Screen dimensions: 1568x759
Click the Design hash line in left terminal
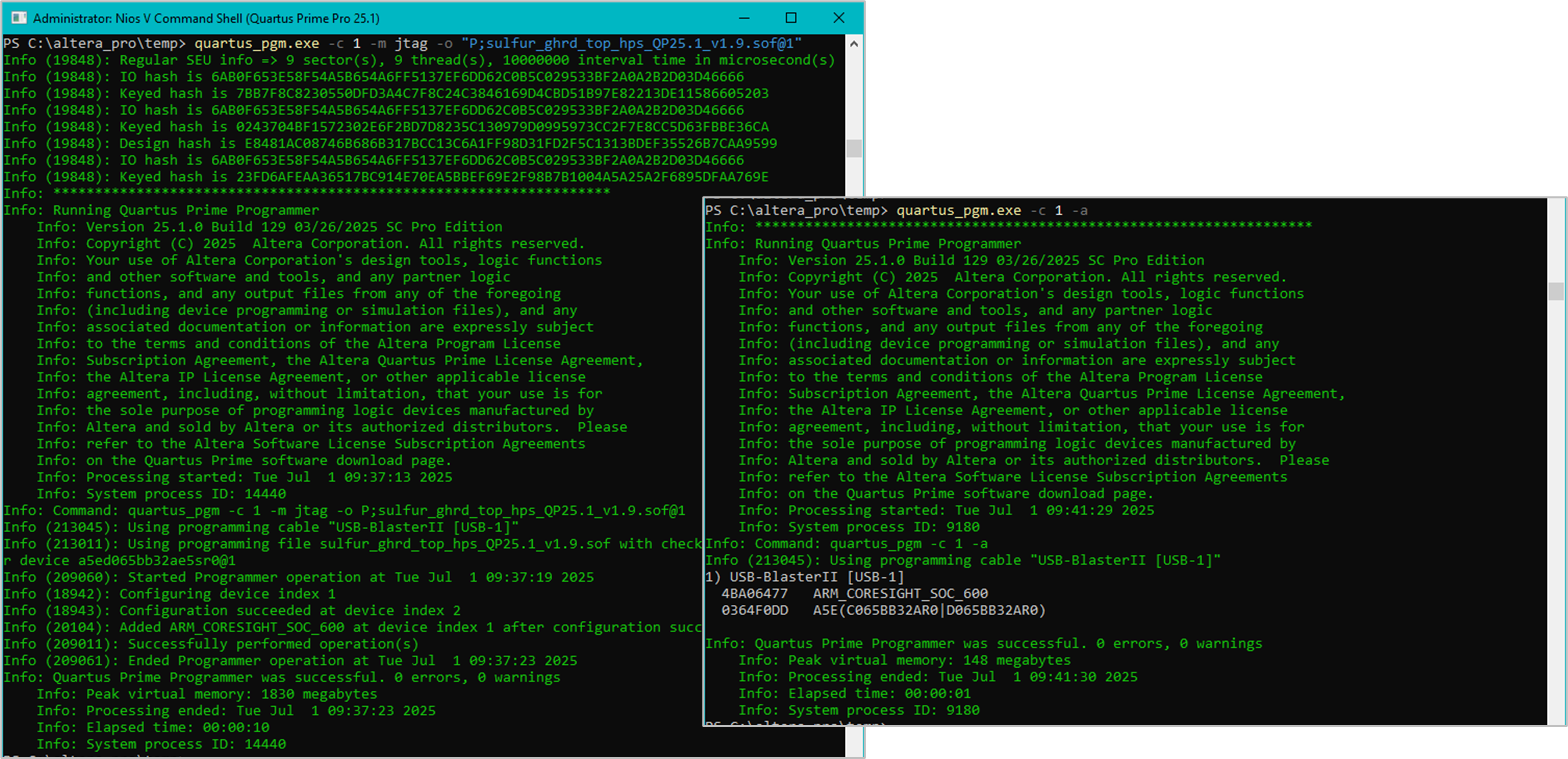coord(390,143)
